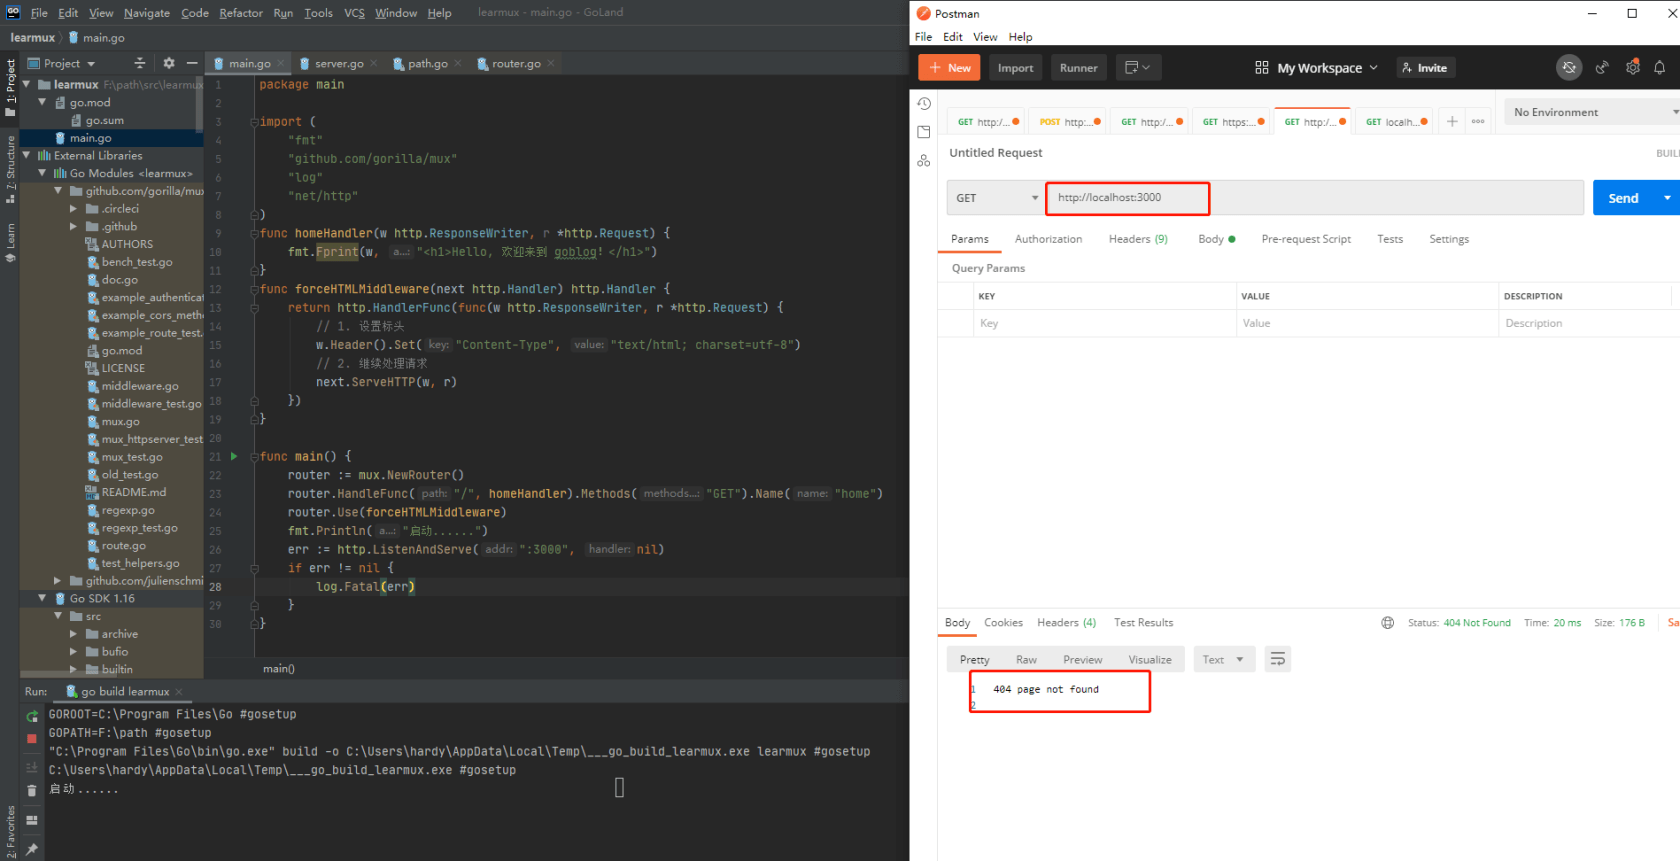Click GoLand rerun build icon
1680x861 pixels.
pyautogui.click(x=32, y=716)
